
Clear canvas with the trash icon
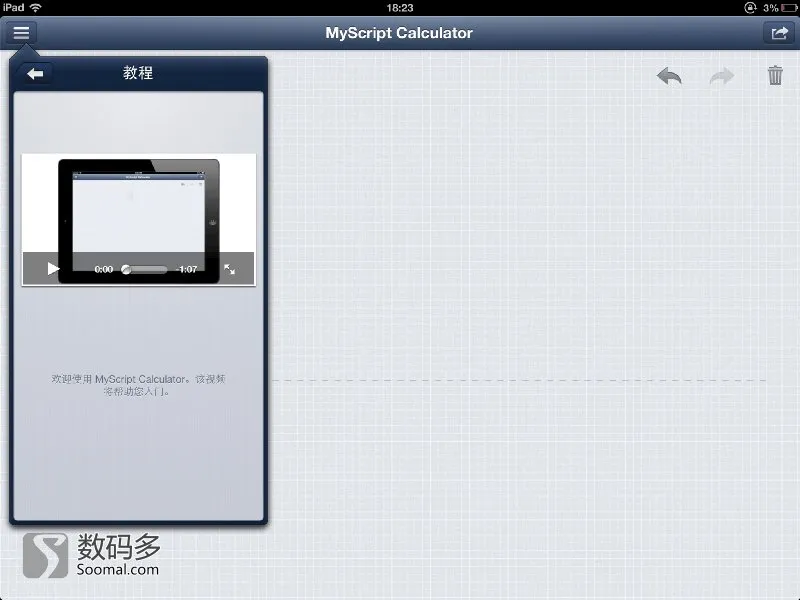coord(775,76)
